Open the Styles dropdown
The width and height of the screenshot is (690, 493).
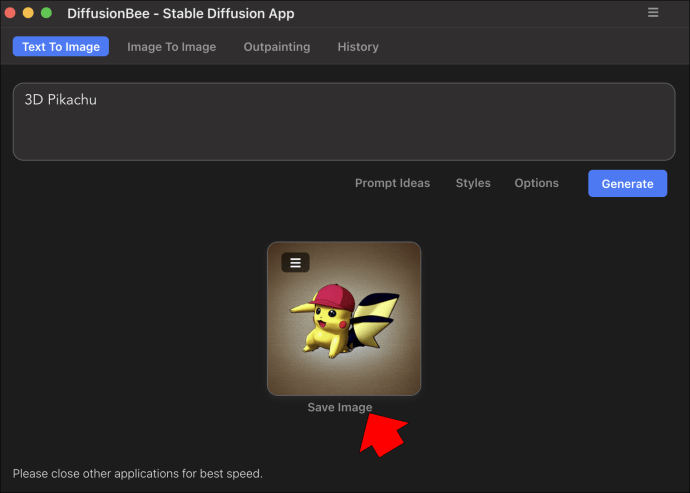tap(473, 183)
